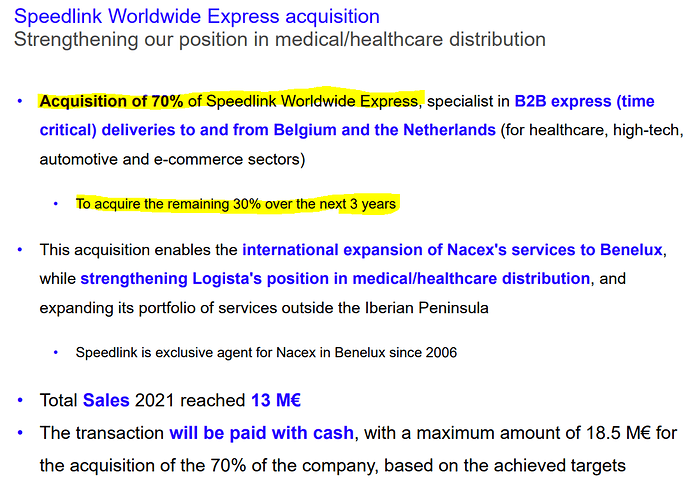Click the subtitle 'Strengthening our position in medical/healthcare distribution'
The height and width of the screenshot is (480, 690).
(x=279, y=40)
